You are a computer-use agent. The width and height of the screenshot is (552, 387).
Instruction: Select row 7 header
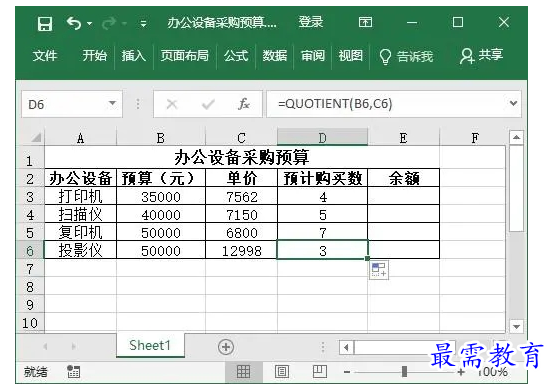[x=30, y=268]
